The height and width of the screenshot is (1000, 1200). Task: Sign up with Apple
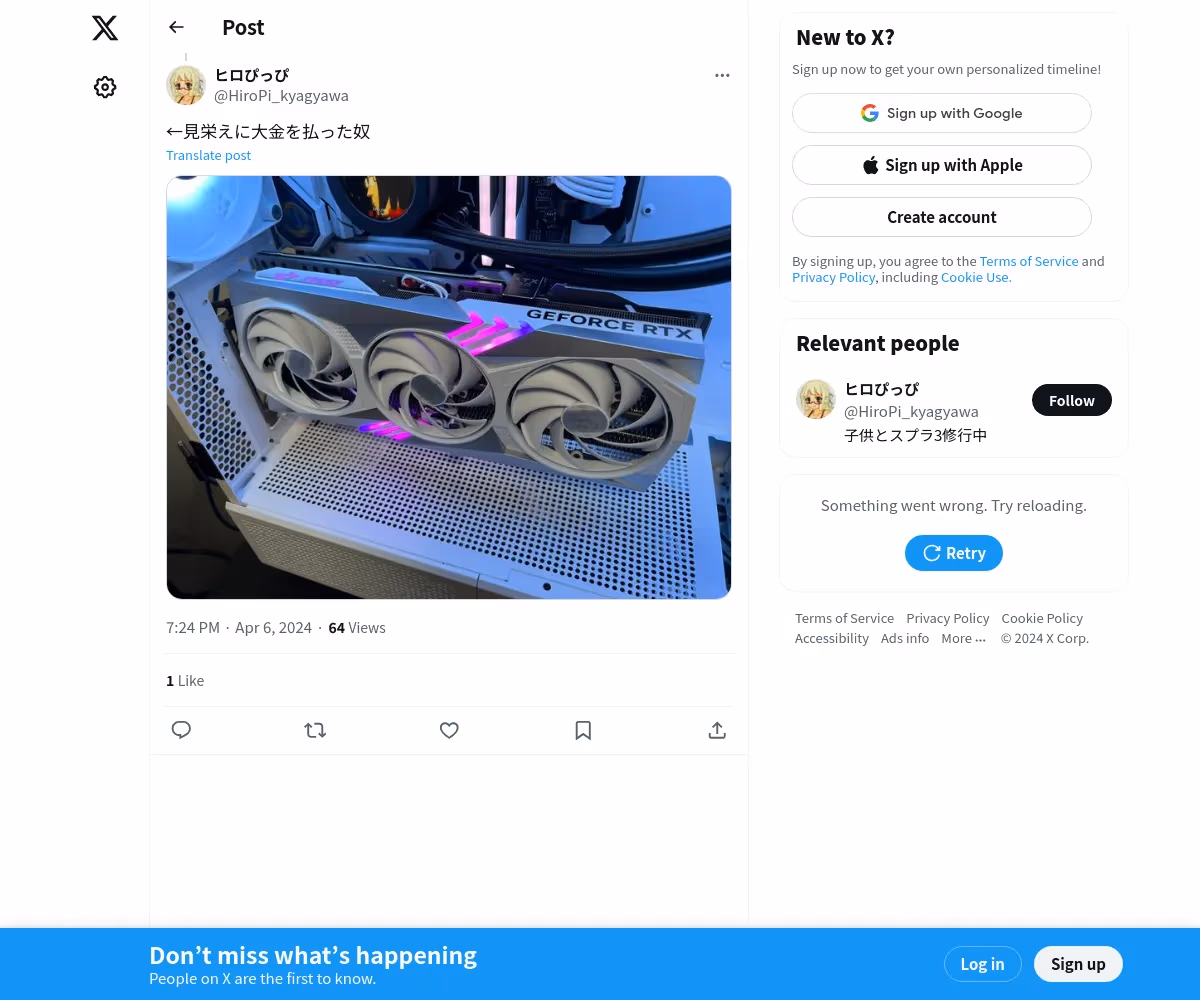[942, 165]
